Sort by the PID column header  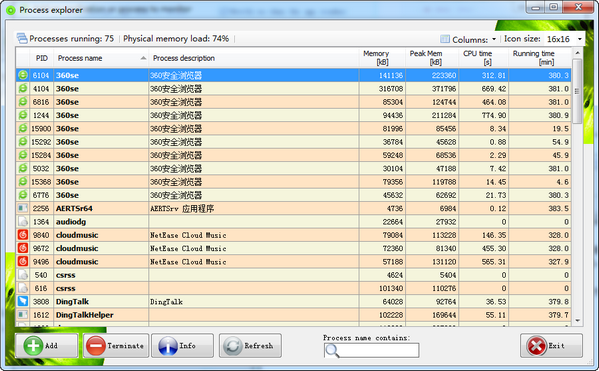pos(42,58)
